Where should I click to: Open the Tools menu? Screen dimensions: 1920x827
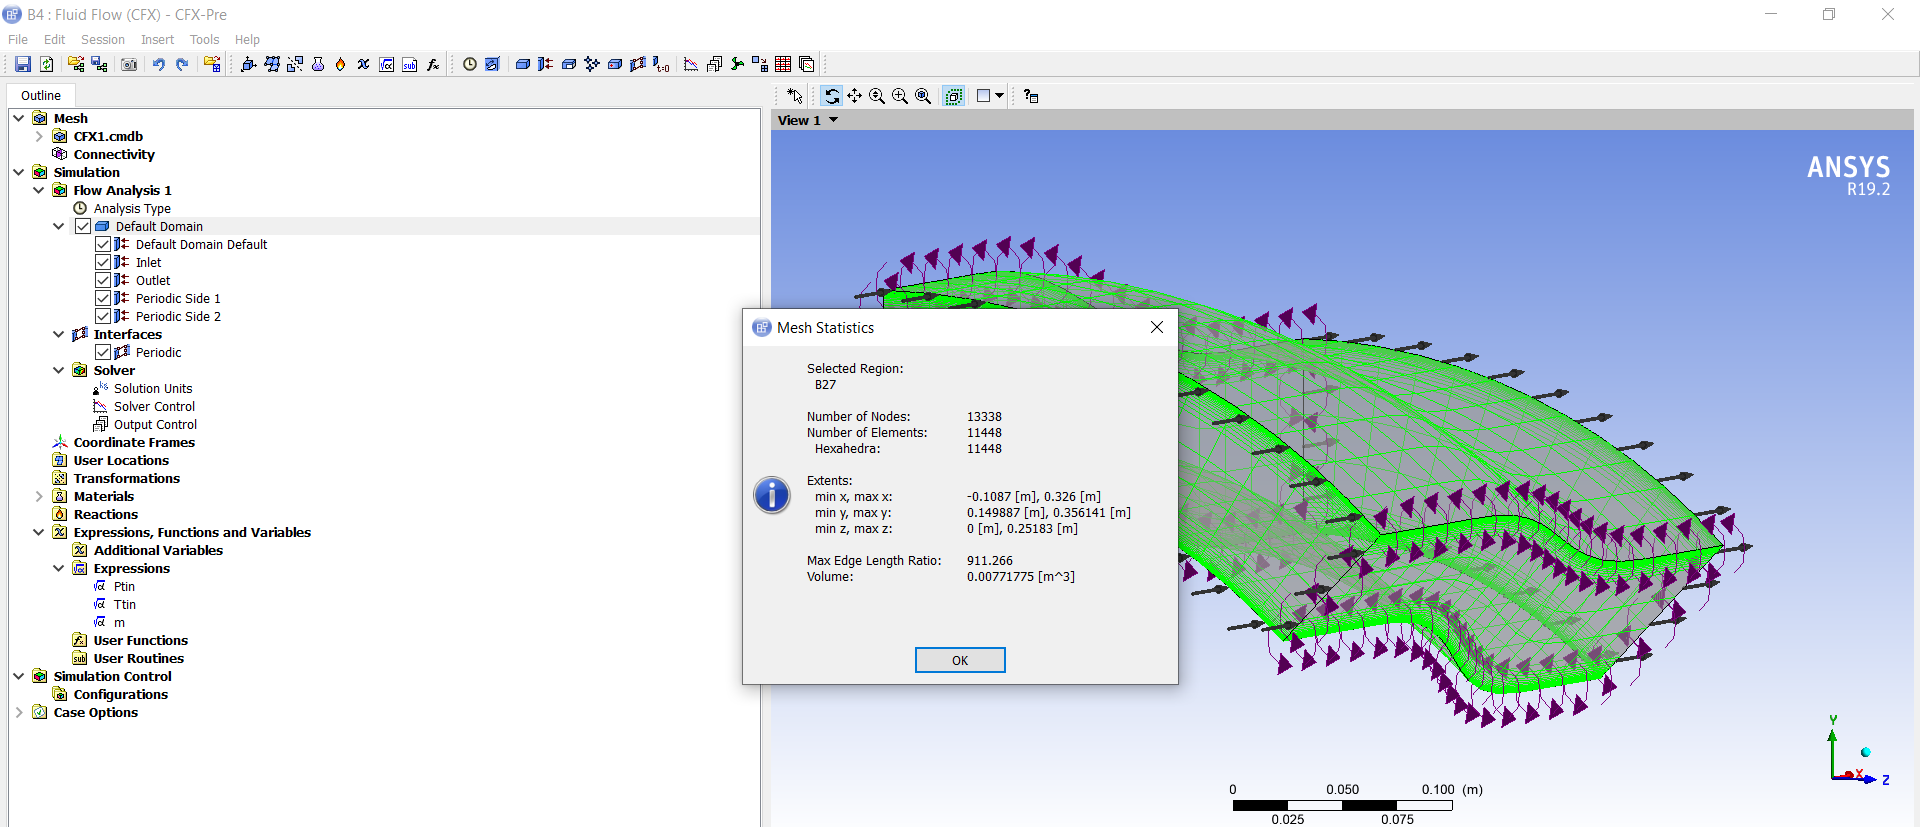tap(204, 40)
